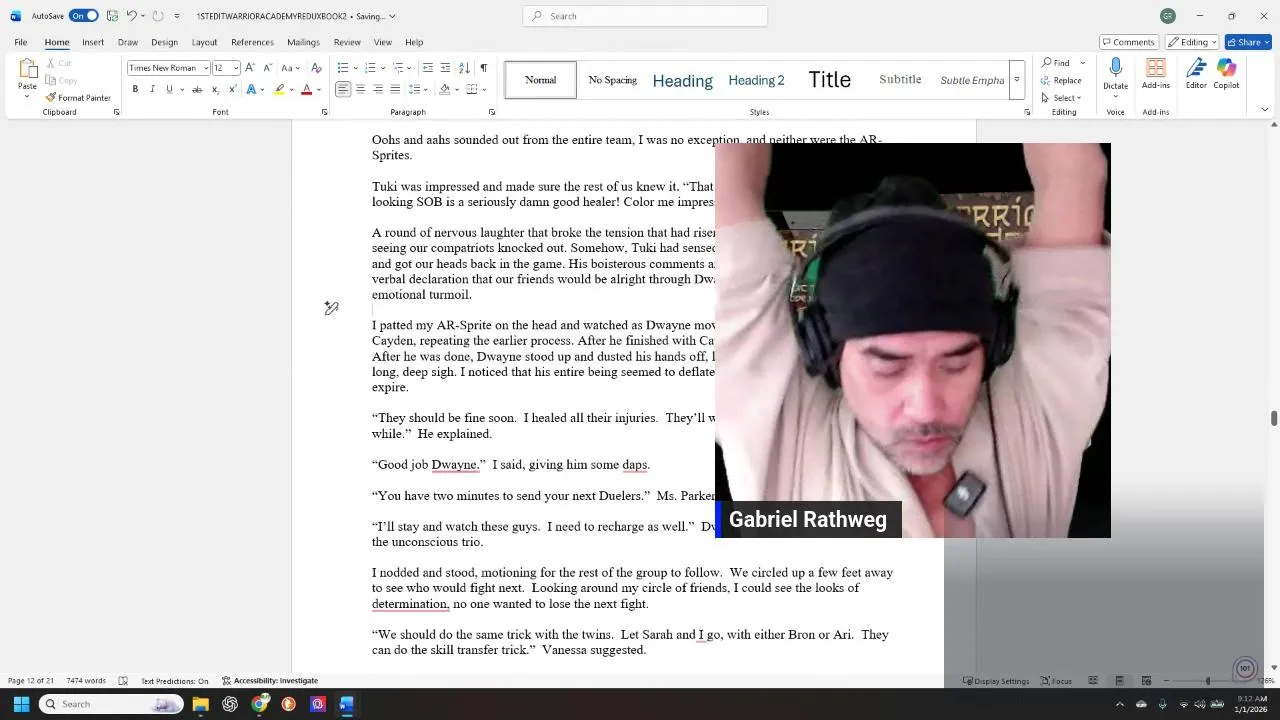The width and height of the screenshot is (1280, 720).
Task: Open the Editing mode dropdown
Action: [1191, 42]
